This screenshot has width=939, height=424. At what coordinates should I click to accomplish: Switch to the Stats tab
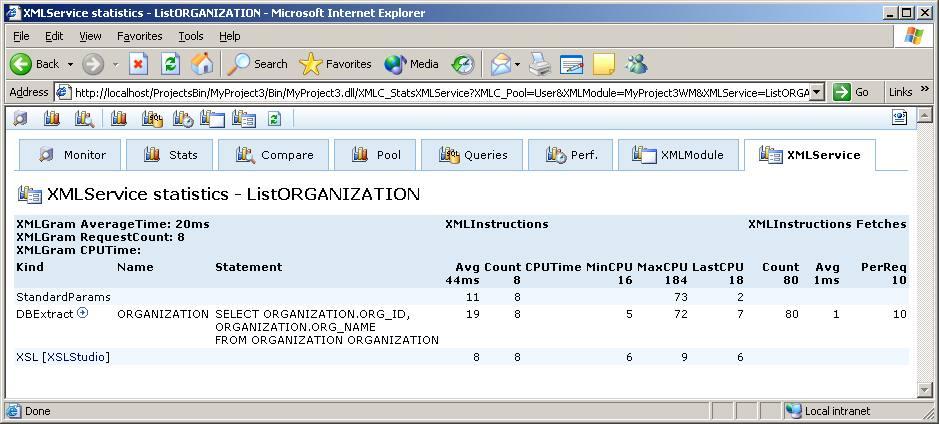coord(171,155)
